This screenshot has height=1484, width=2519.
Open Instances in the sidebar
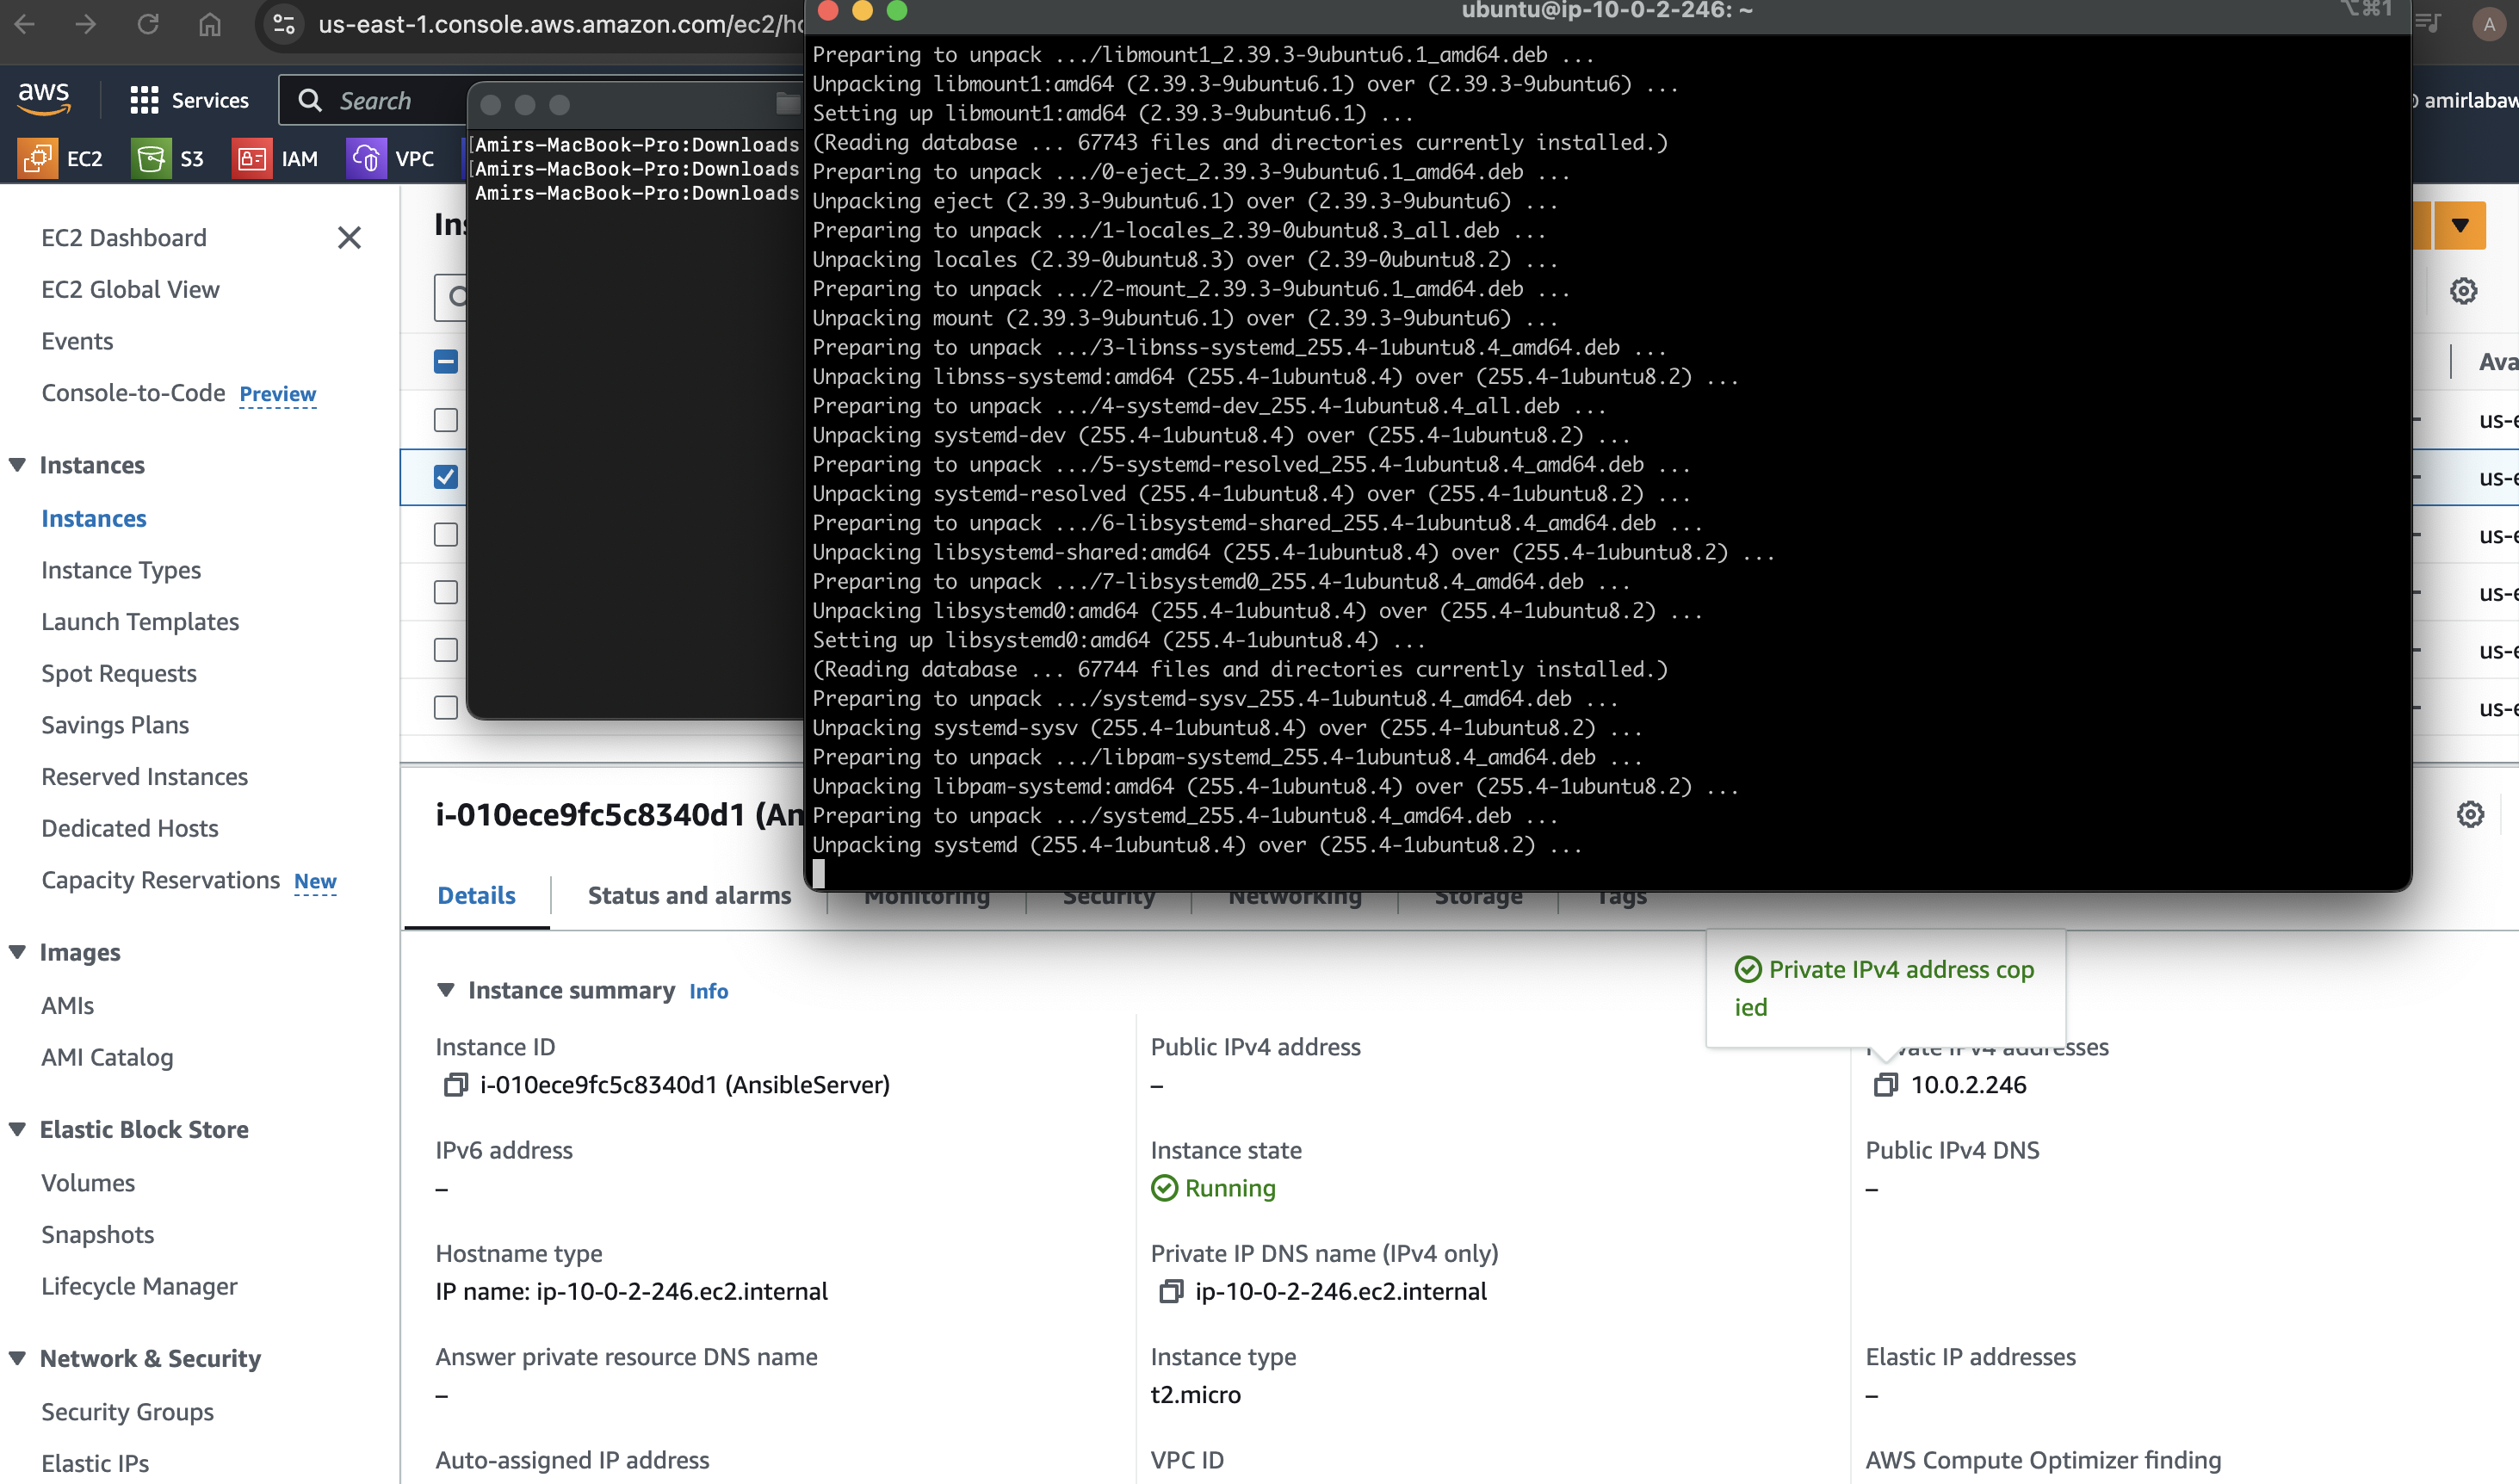click(x=94, y=519)
